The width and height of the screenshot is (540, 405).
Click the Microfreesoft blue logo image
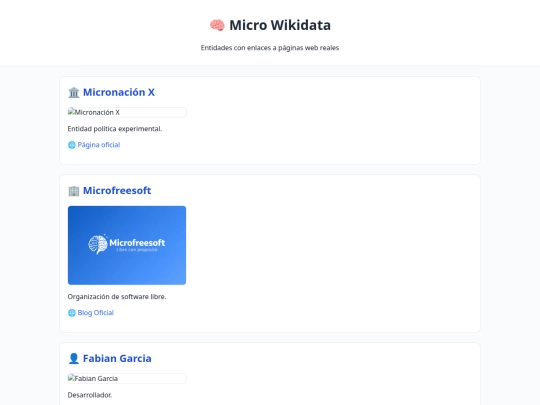[x=127, y=245]
